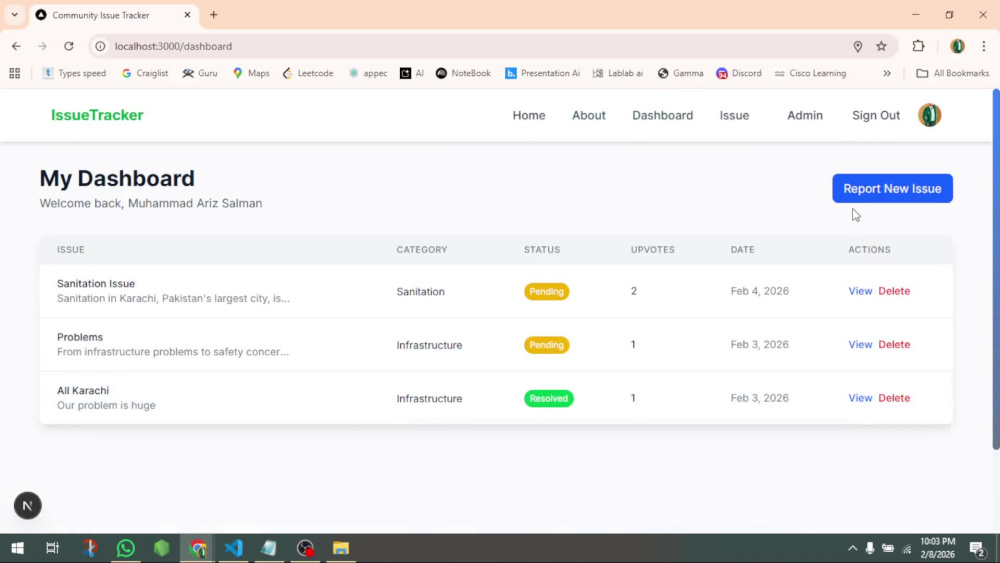Screen dimensions: 1000x563
Task: Open the NoteBook bookmark
Action: coord(463,73)
